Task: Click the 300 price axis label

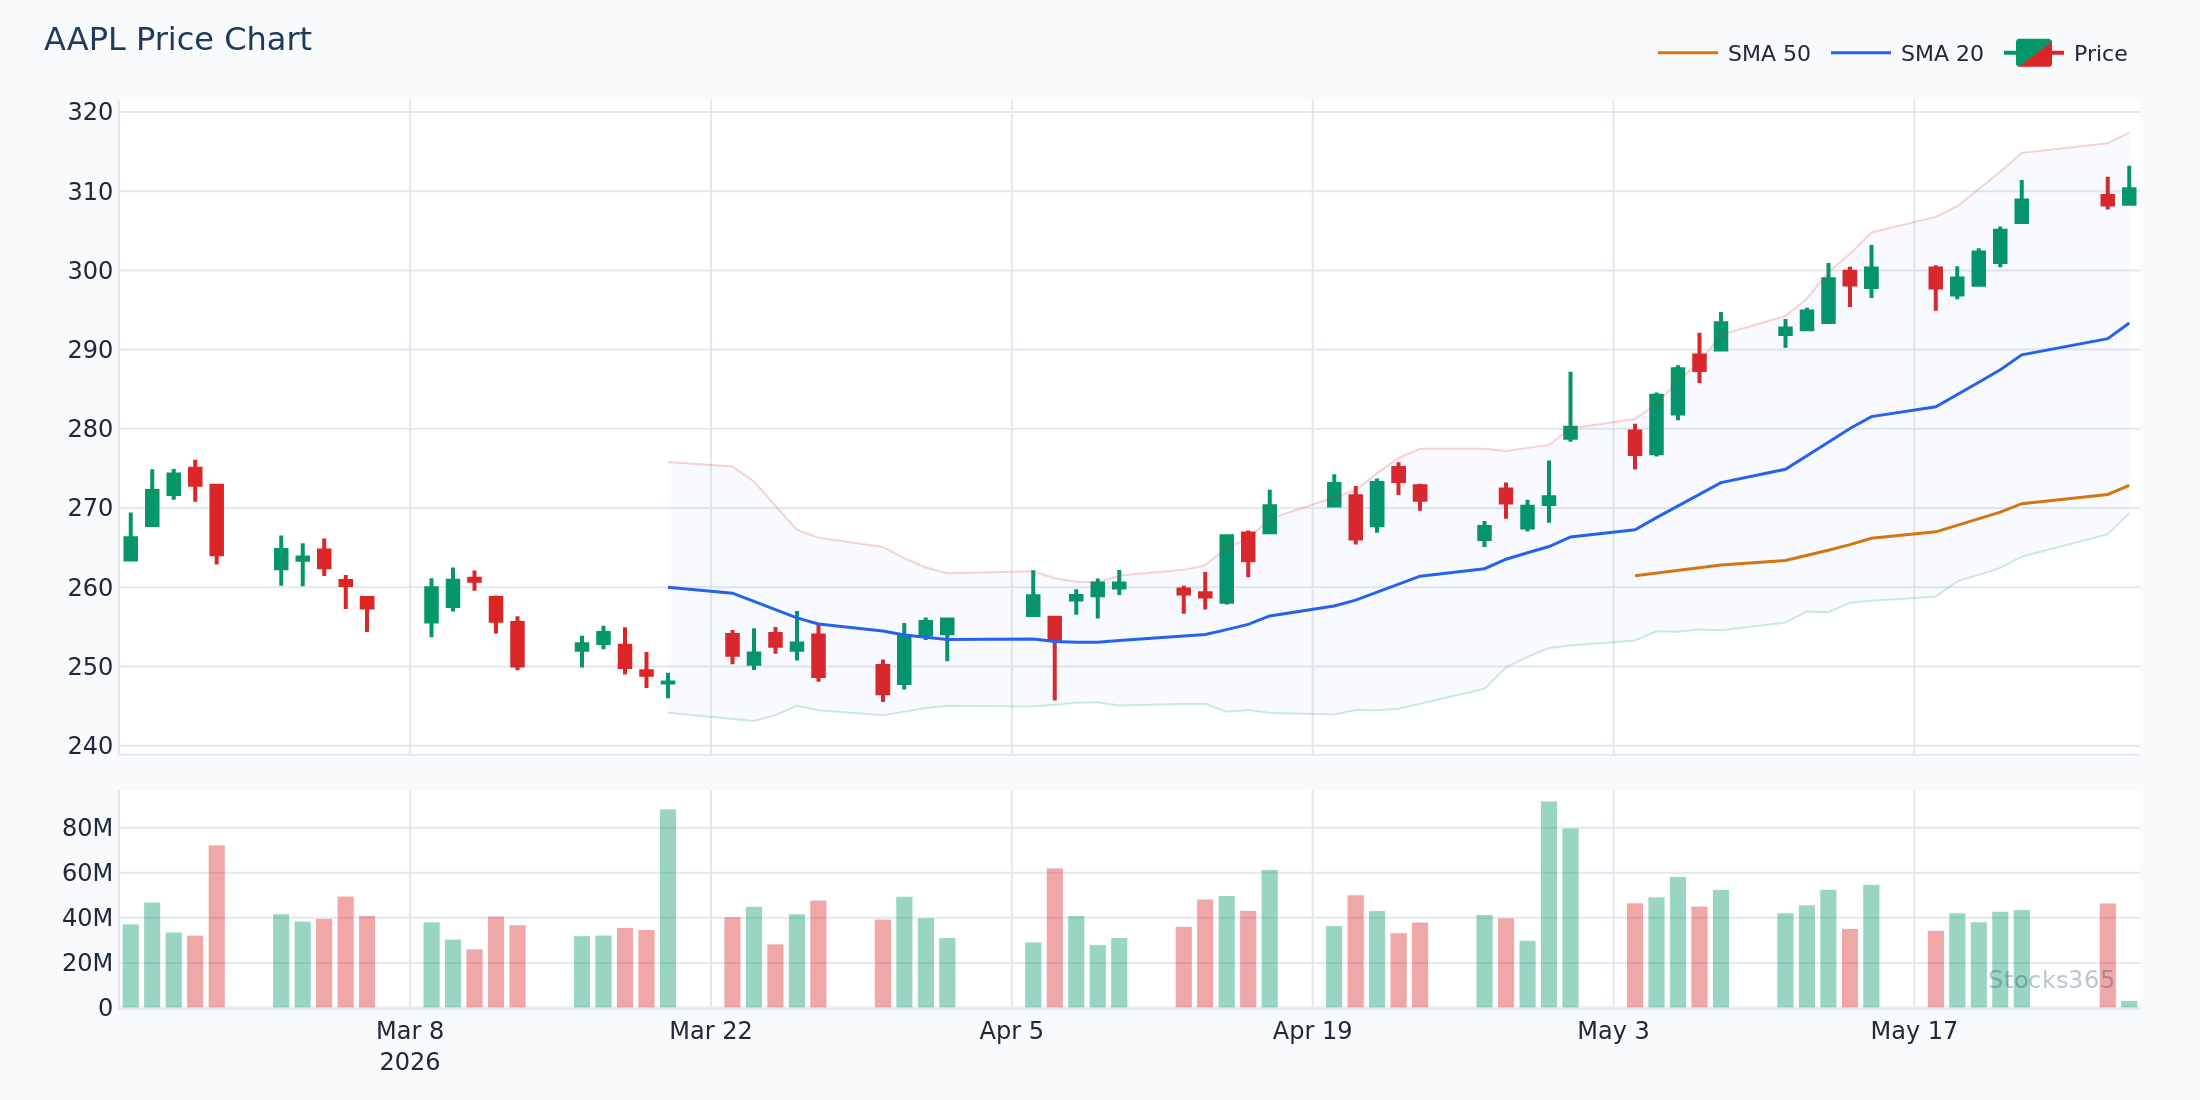Action: tap(90, 271)
